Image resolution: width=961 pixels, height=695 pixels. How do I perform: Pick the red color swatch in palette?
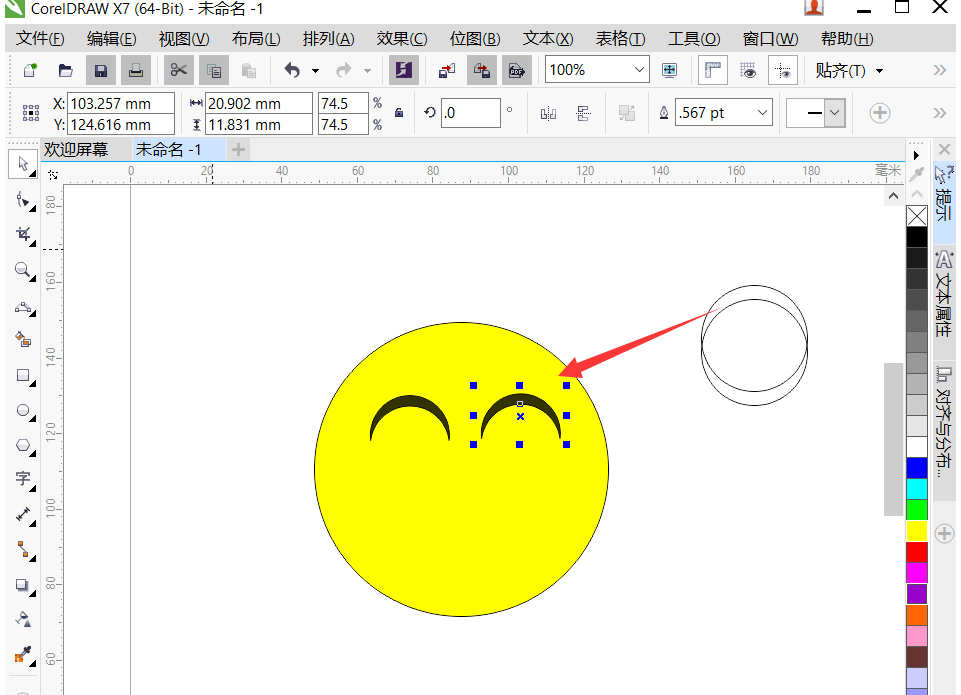click(917, 552)
